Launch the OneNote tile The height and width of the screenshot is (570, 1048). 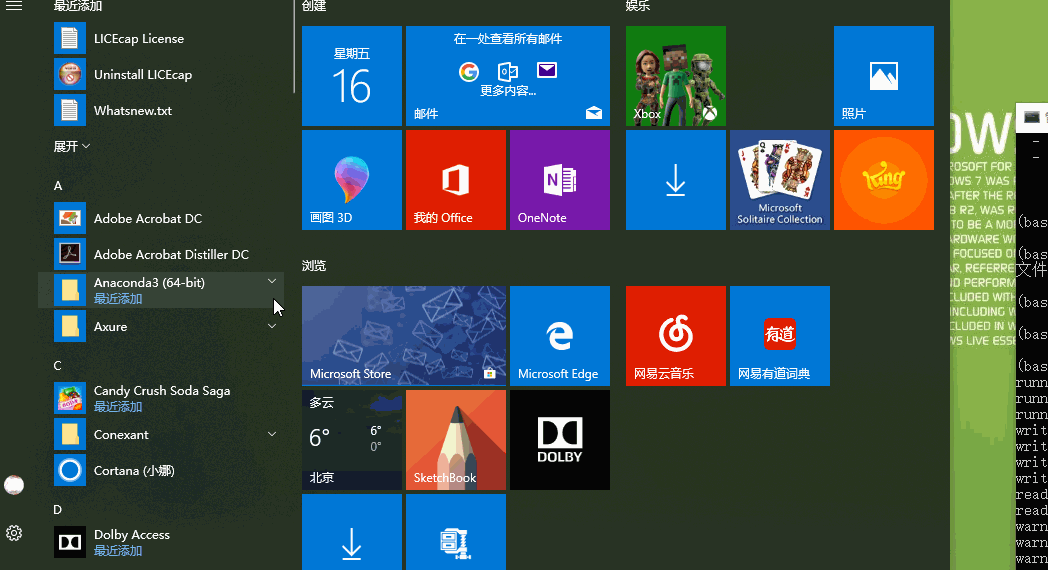pos(559,180)
